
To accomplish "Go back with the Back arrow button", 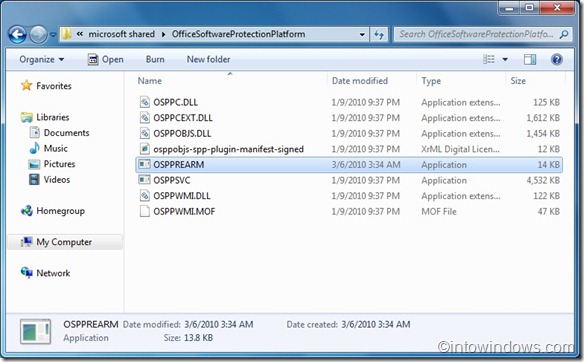I will point(17,35).
